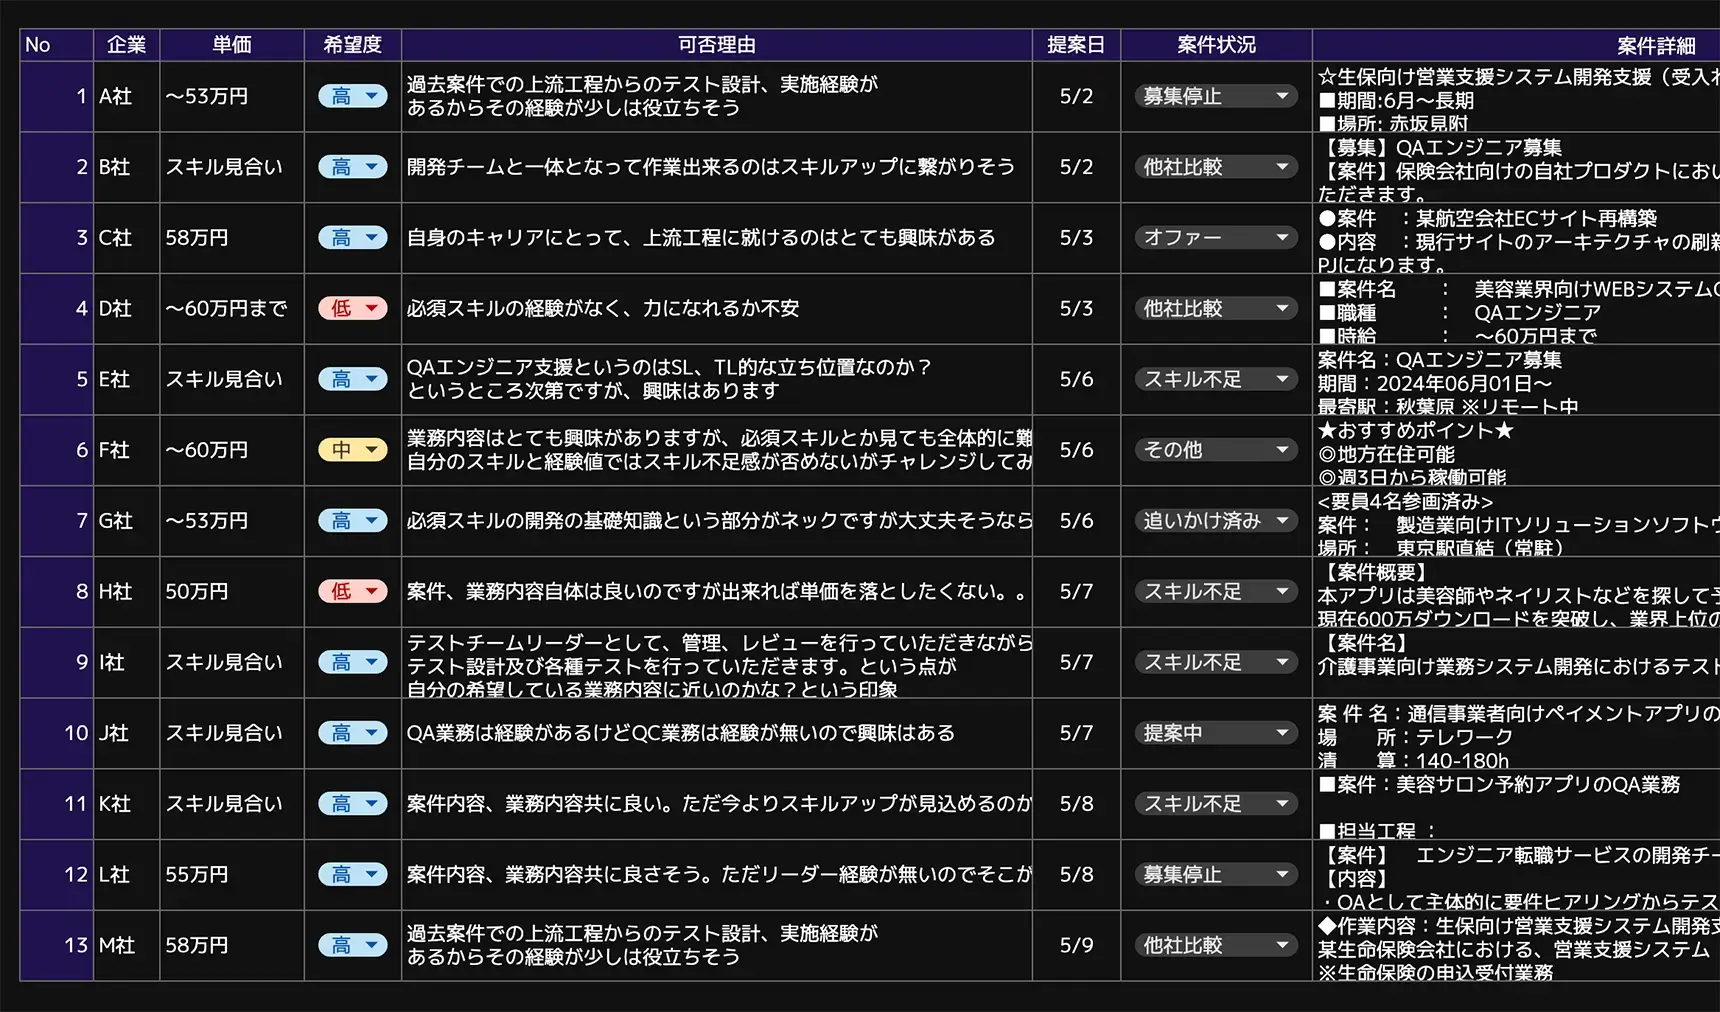Open the 希望度 dropdown for B社

pyautogui.click(x=353, y=167)
